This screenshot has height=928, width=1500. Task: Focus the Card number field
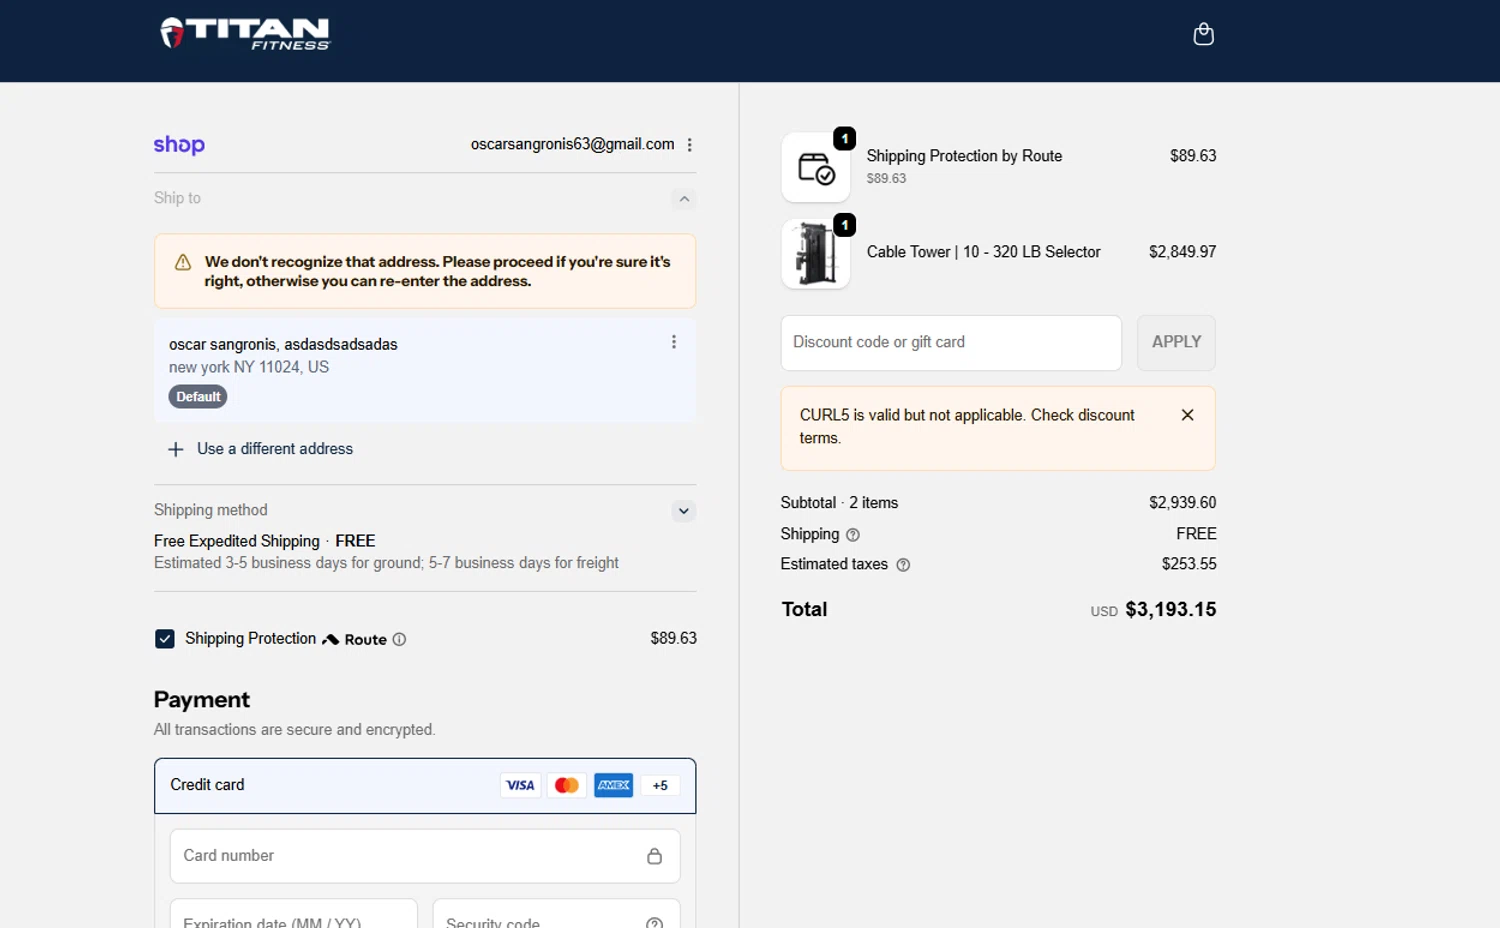pos(425,856)
